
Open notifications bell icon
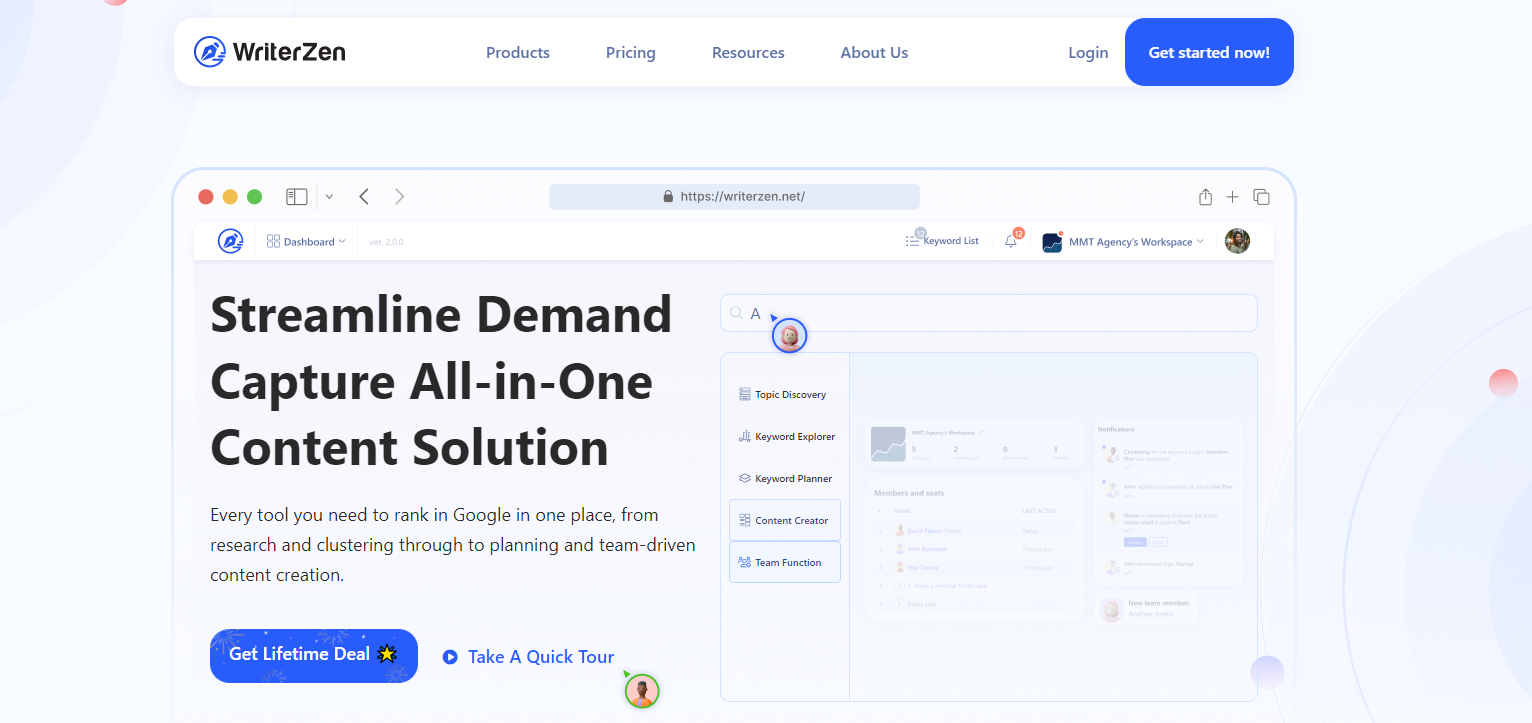pyautogui.click(x=1012, y=240)
